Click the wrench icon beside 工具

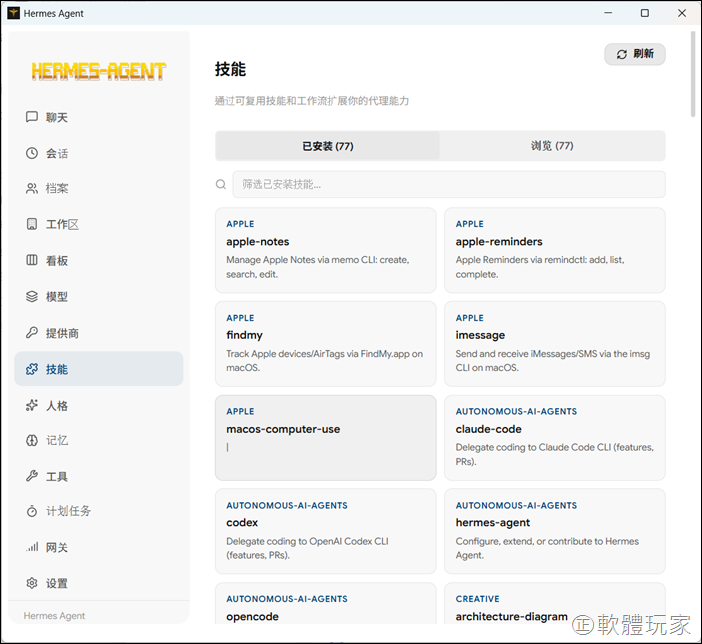pyautogui.click(x=32, y=476)
